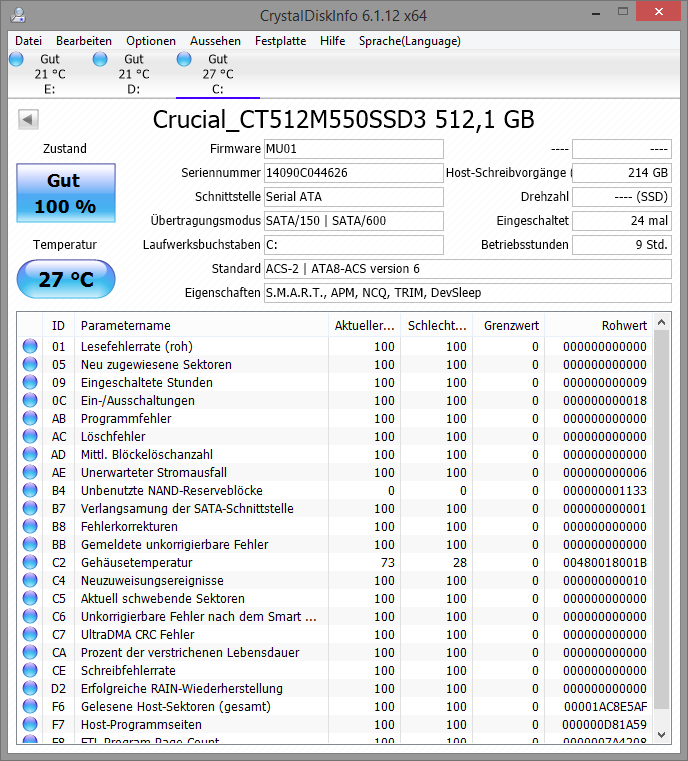Click raw value 00001AC8E5AF

click(605, 706)
